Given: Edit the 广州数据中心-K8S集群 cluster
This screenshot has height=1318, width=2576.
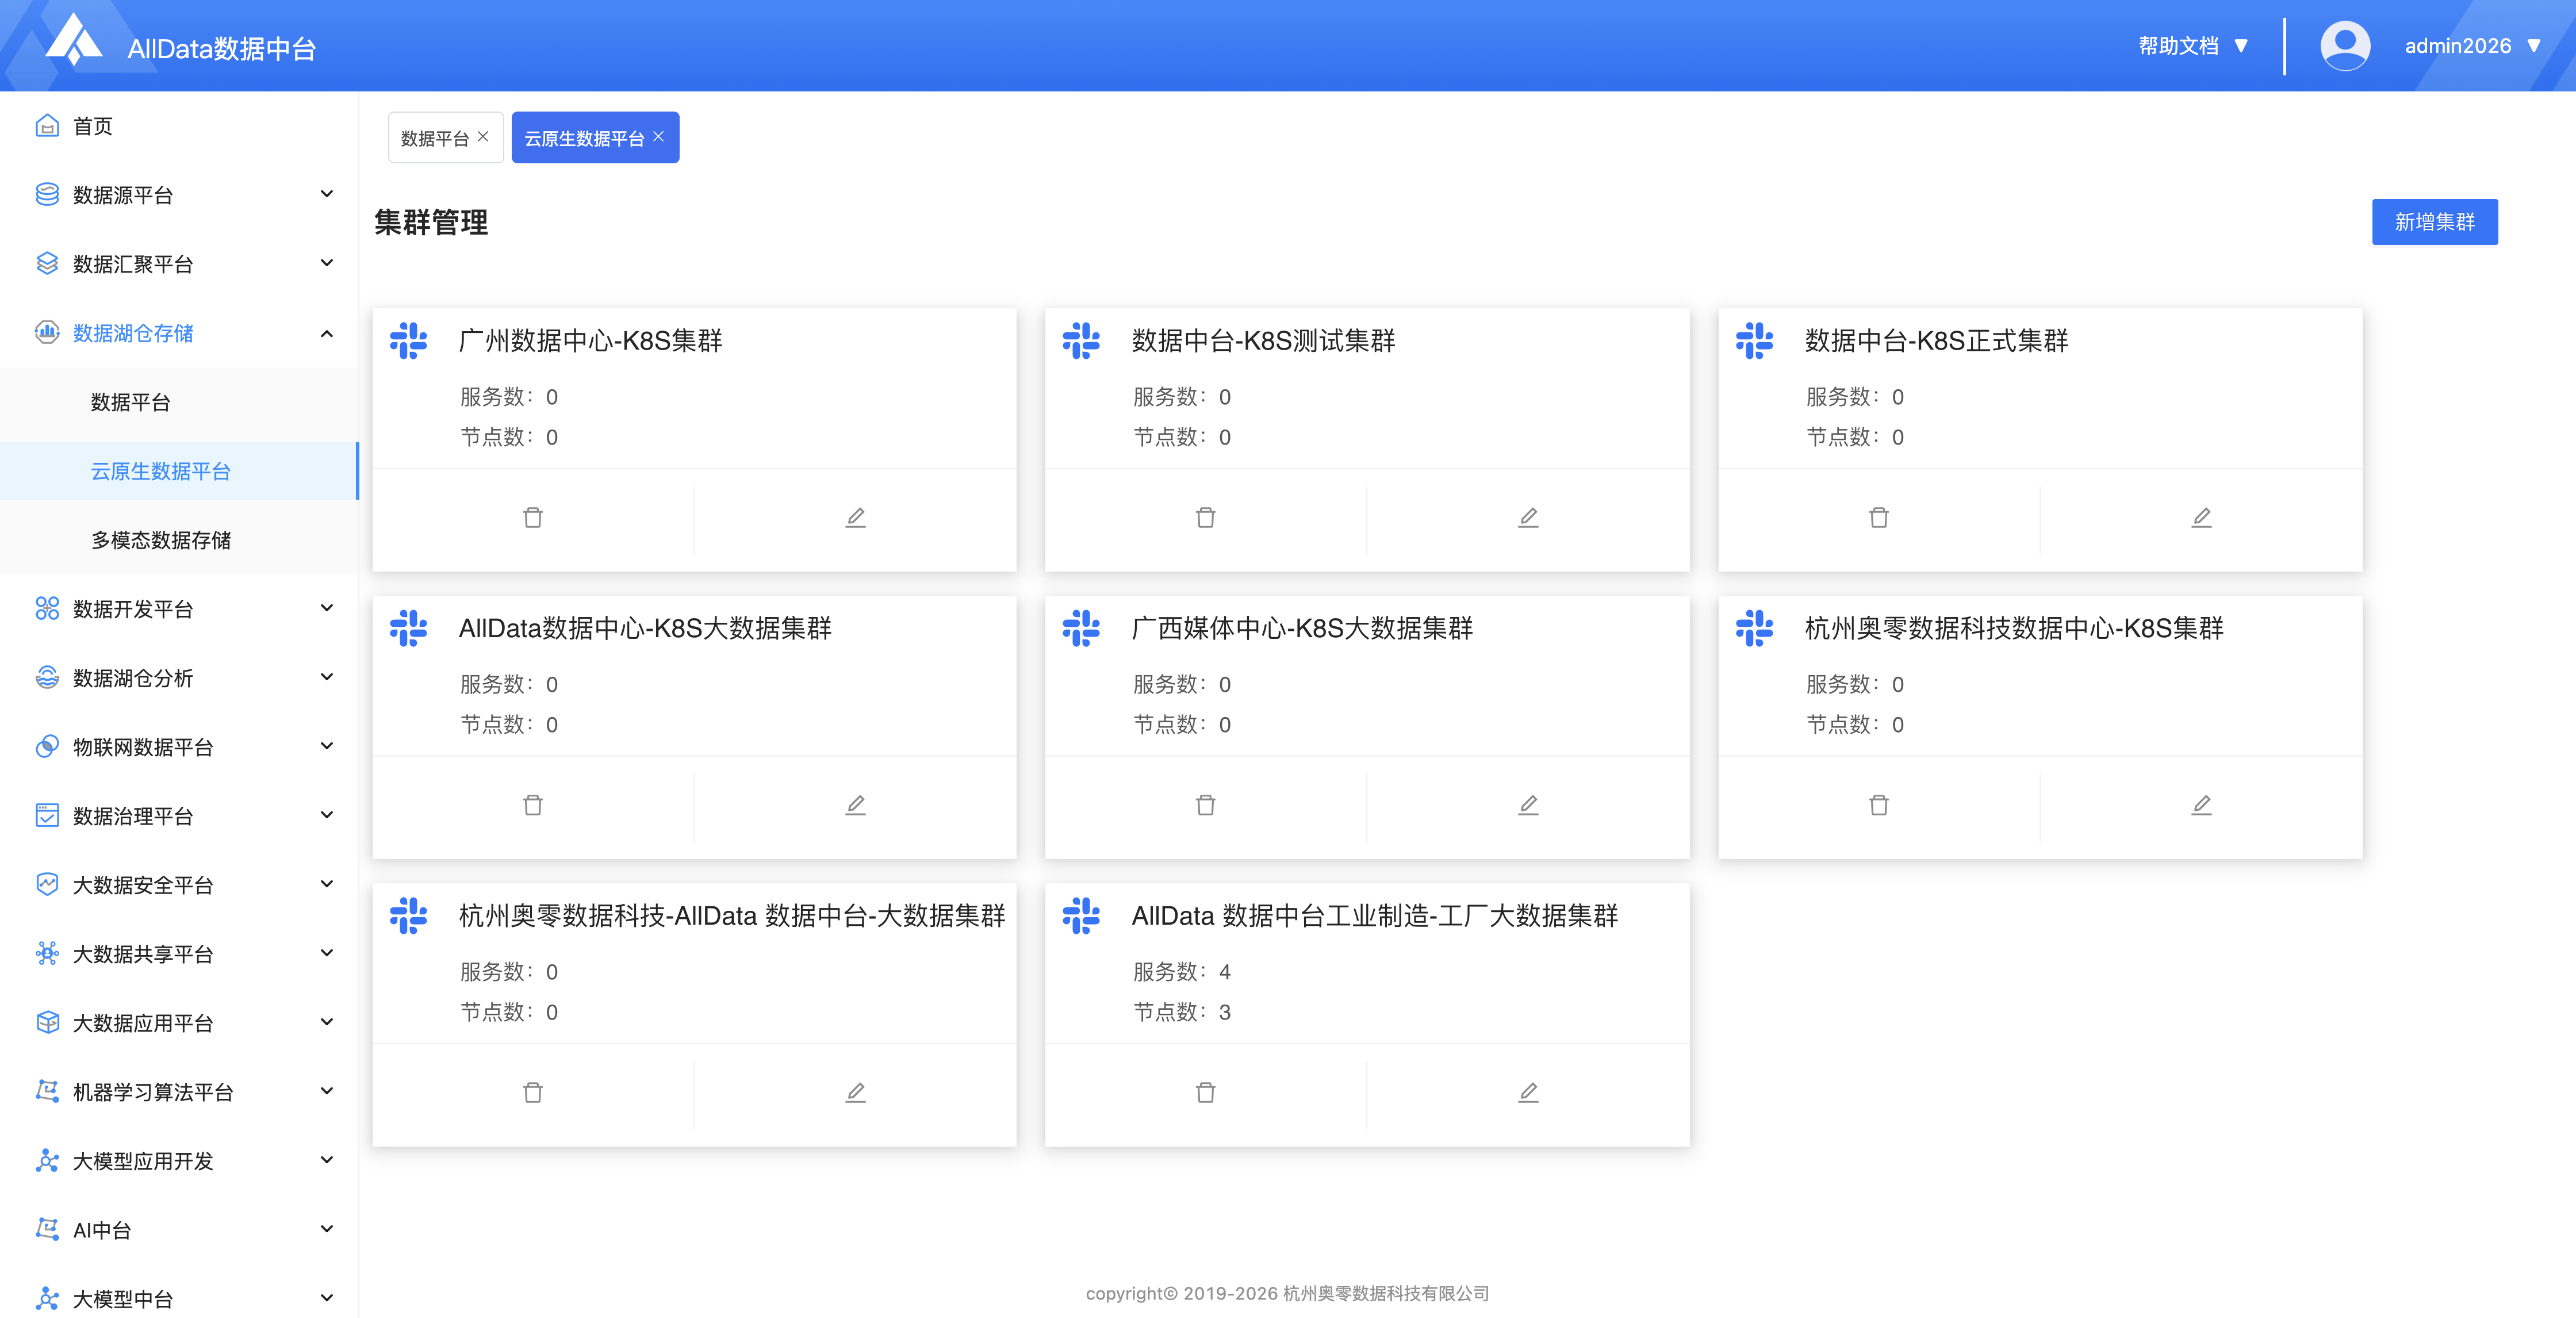Looking at the screenshot, I should click(x=855, y=517).
